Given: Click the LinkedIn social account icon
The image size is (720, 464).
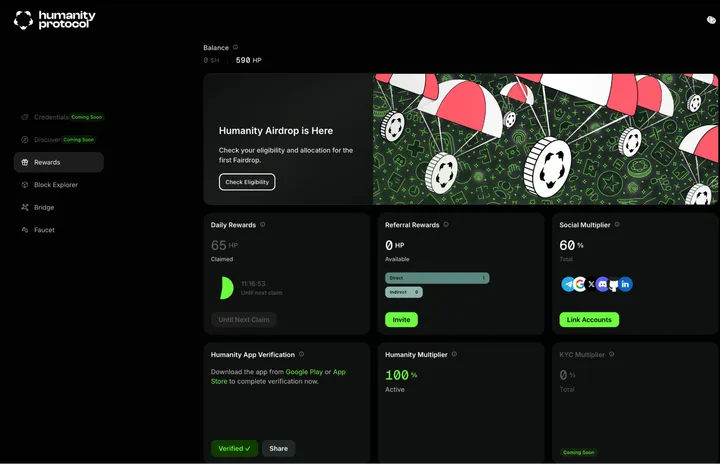Looking at the screenshot, I should [626, 284].
